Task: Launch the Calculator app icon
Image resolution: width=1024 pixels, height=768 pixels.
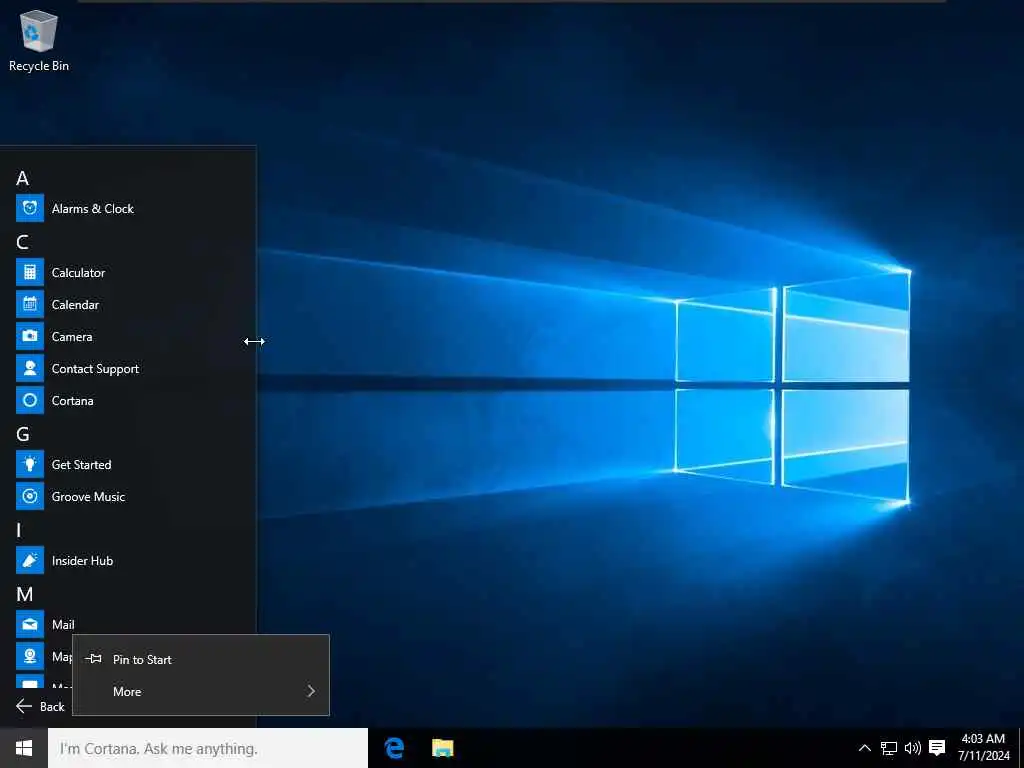Action: [x=30, y=272]
